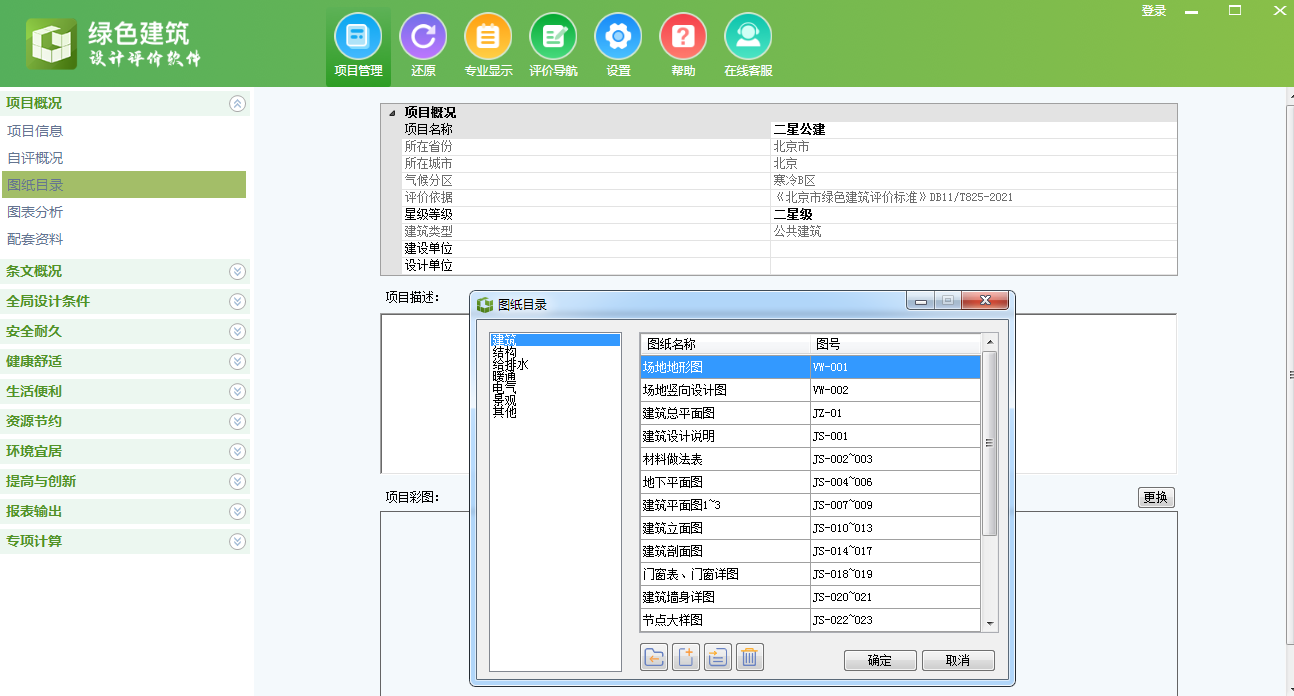Expand the 安全耐久 sidebar section
1294x696 pixels.
pos(237,331)
